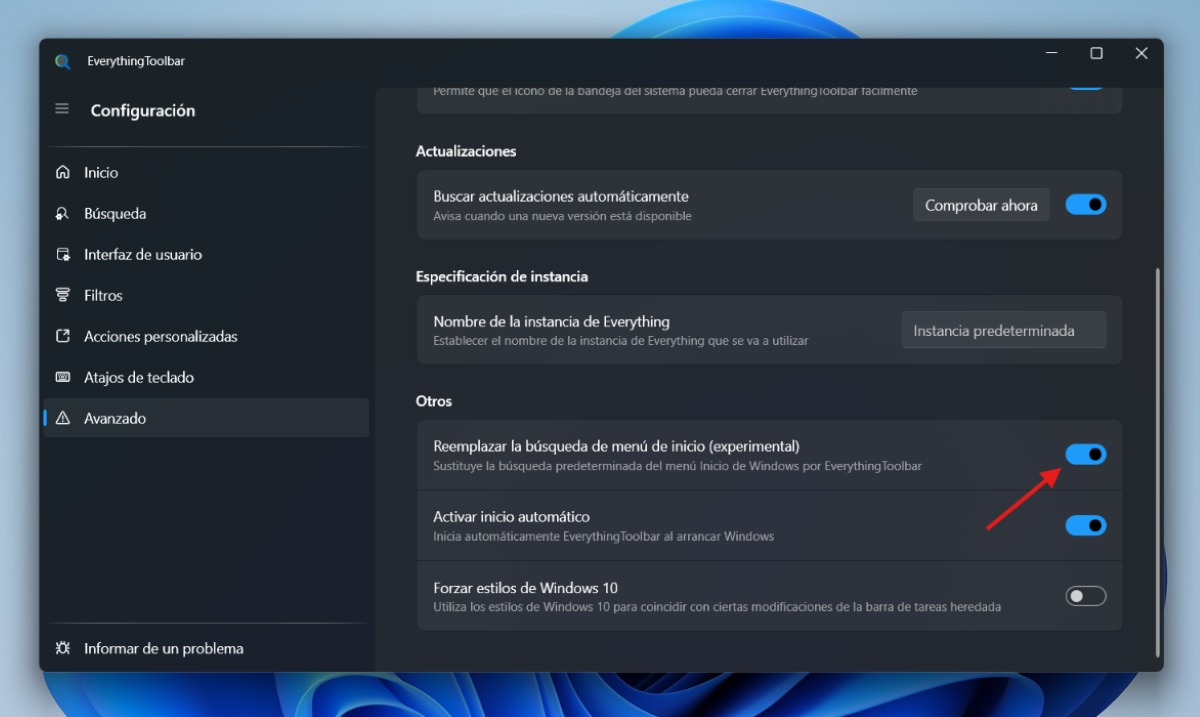Go to the Búsqueda settings
1200x717 pixels.
(x=206, y=214)
